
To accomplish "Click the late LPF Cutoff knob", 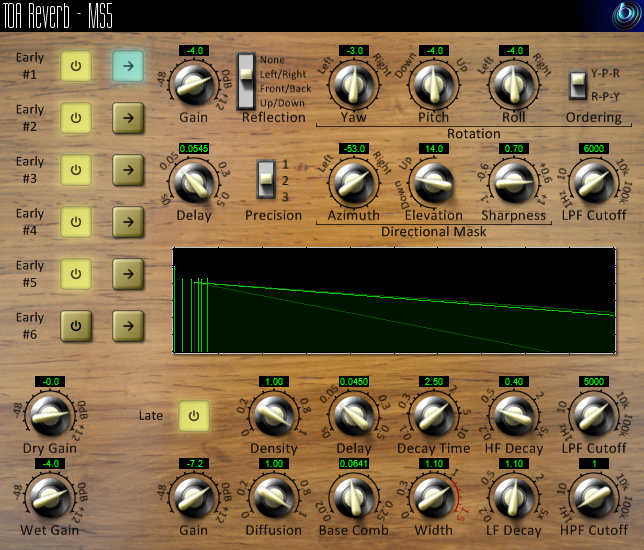I will (x=594, y=416).
